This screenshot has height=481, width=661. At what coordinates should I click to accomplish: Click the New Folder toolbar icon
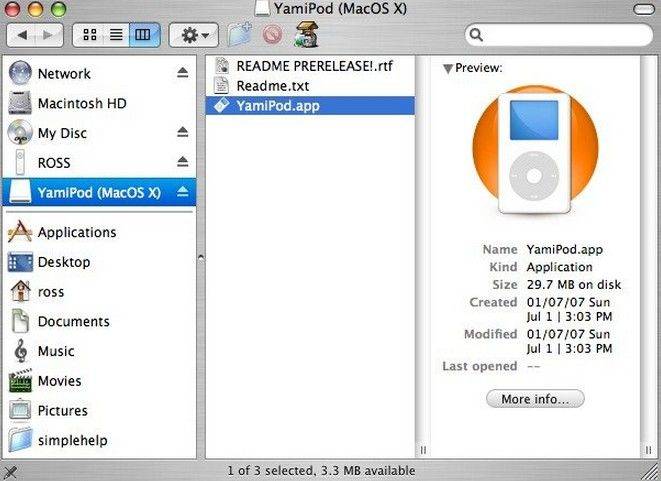point(239,35)
